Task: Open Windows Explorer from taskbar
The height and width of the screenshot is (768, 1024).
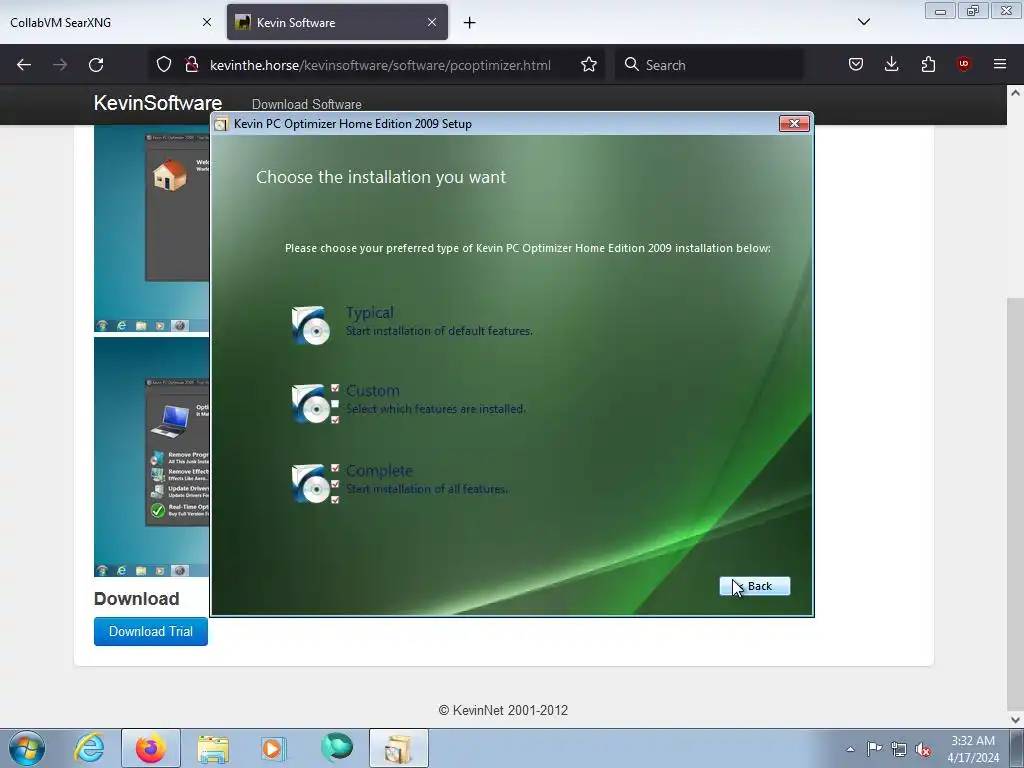Action: [213, 748]
